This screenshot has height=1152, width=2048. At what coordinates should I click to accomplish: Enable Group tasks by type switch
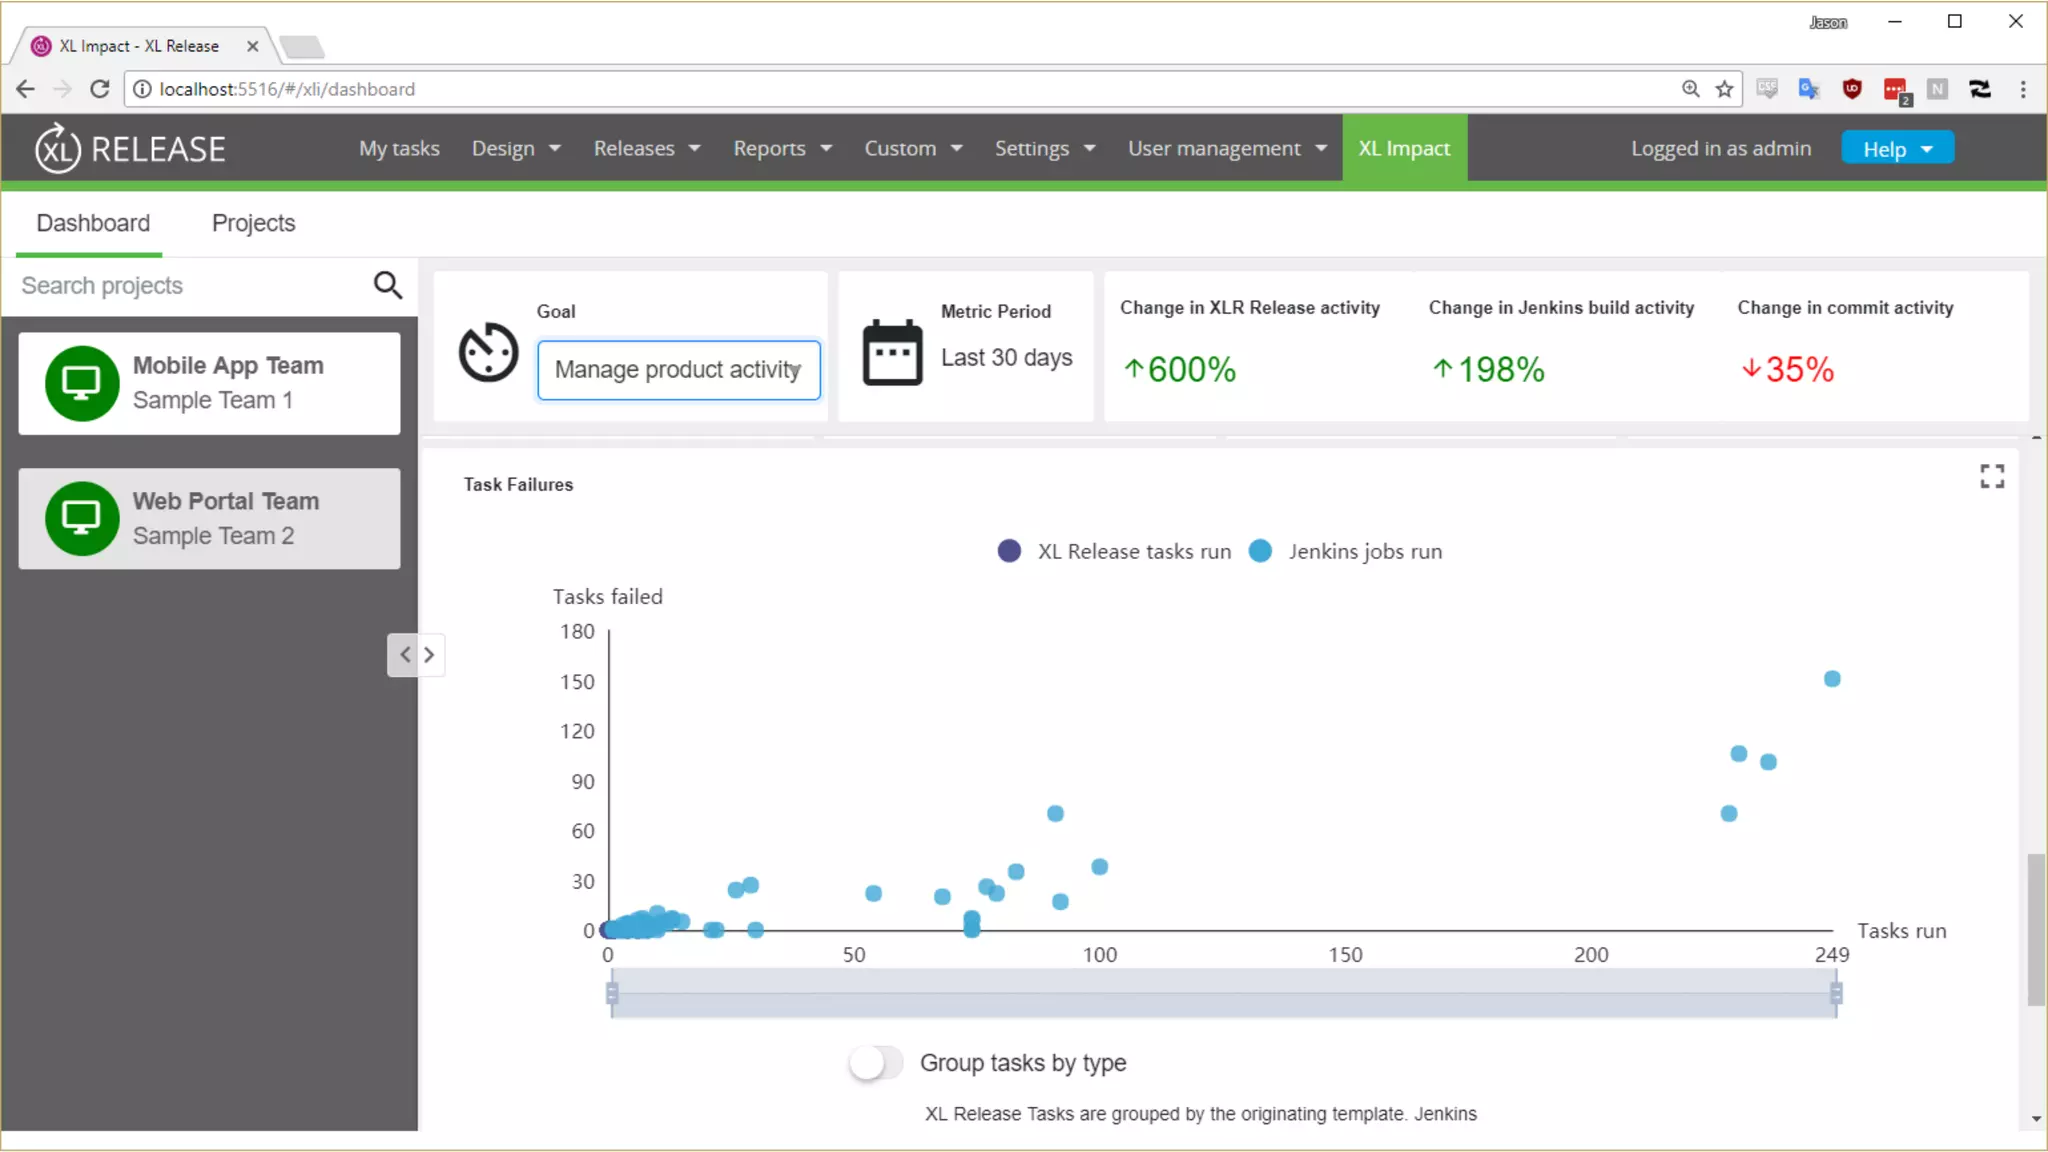tap(875, 1062)
